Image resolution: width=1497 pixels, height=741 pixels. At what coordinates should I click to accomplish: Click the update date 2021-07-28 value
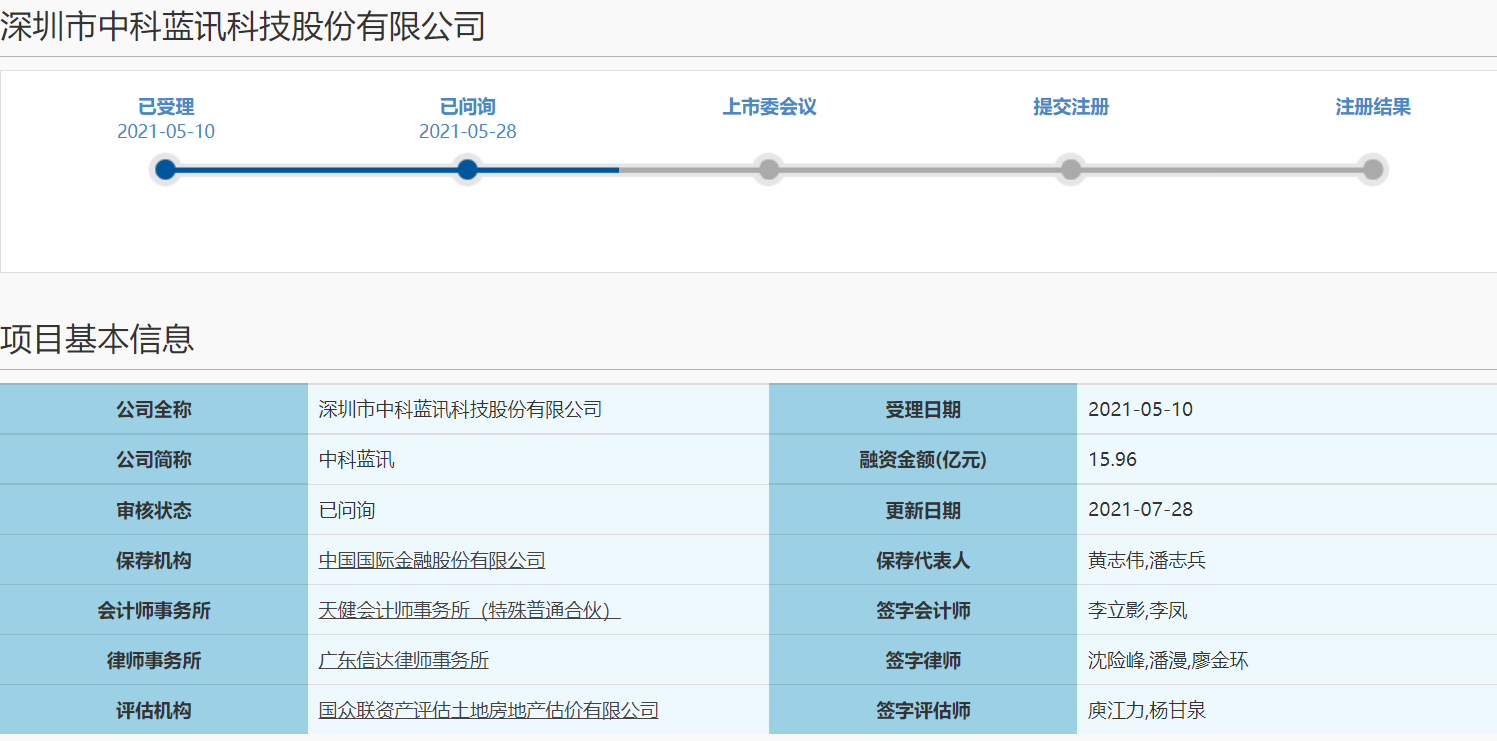tap(1140, 510)
